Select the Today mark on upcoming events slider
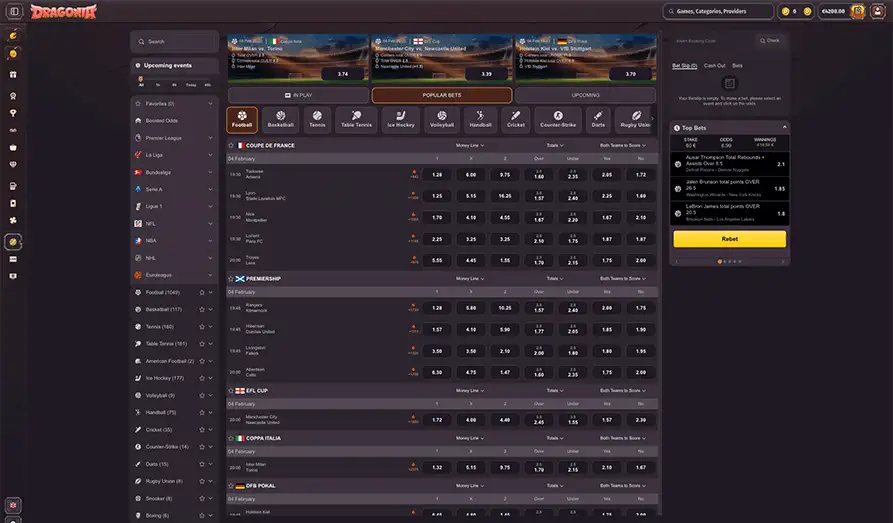893x523 pixels. click(x=191, y=85)
